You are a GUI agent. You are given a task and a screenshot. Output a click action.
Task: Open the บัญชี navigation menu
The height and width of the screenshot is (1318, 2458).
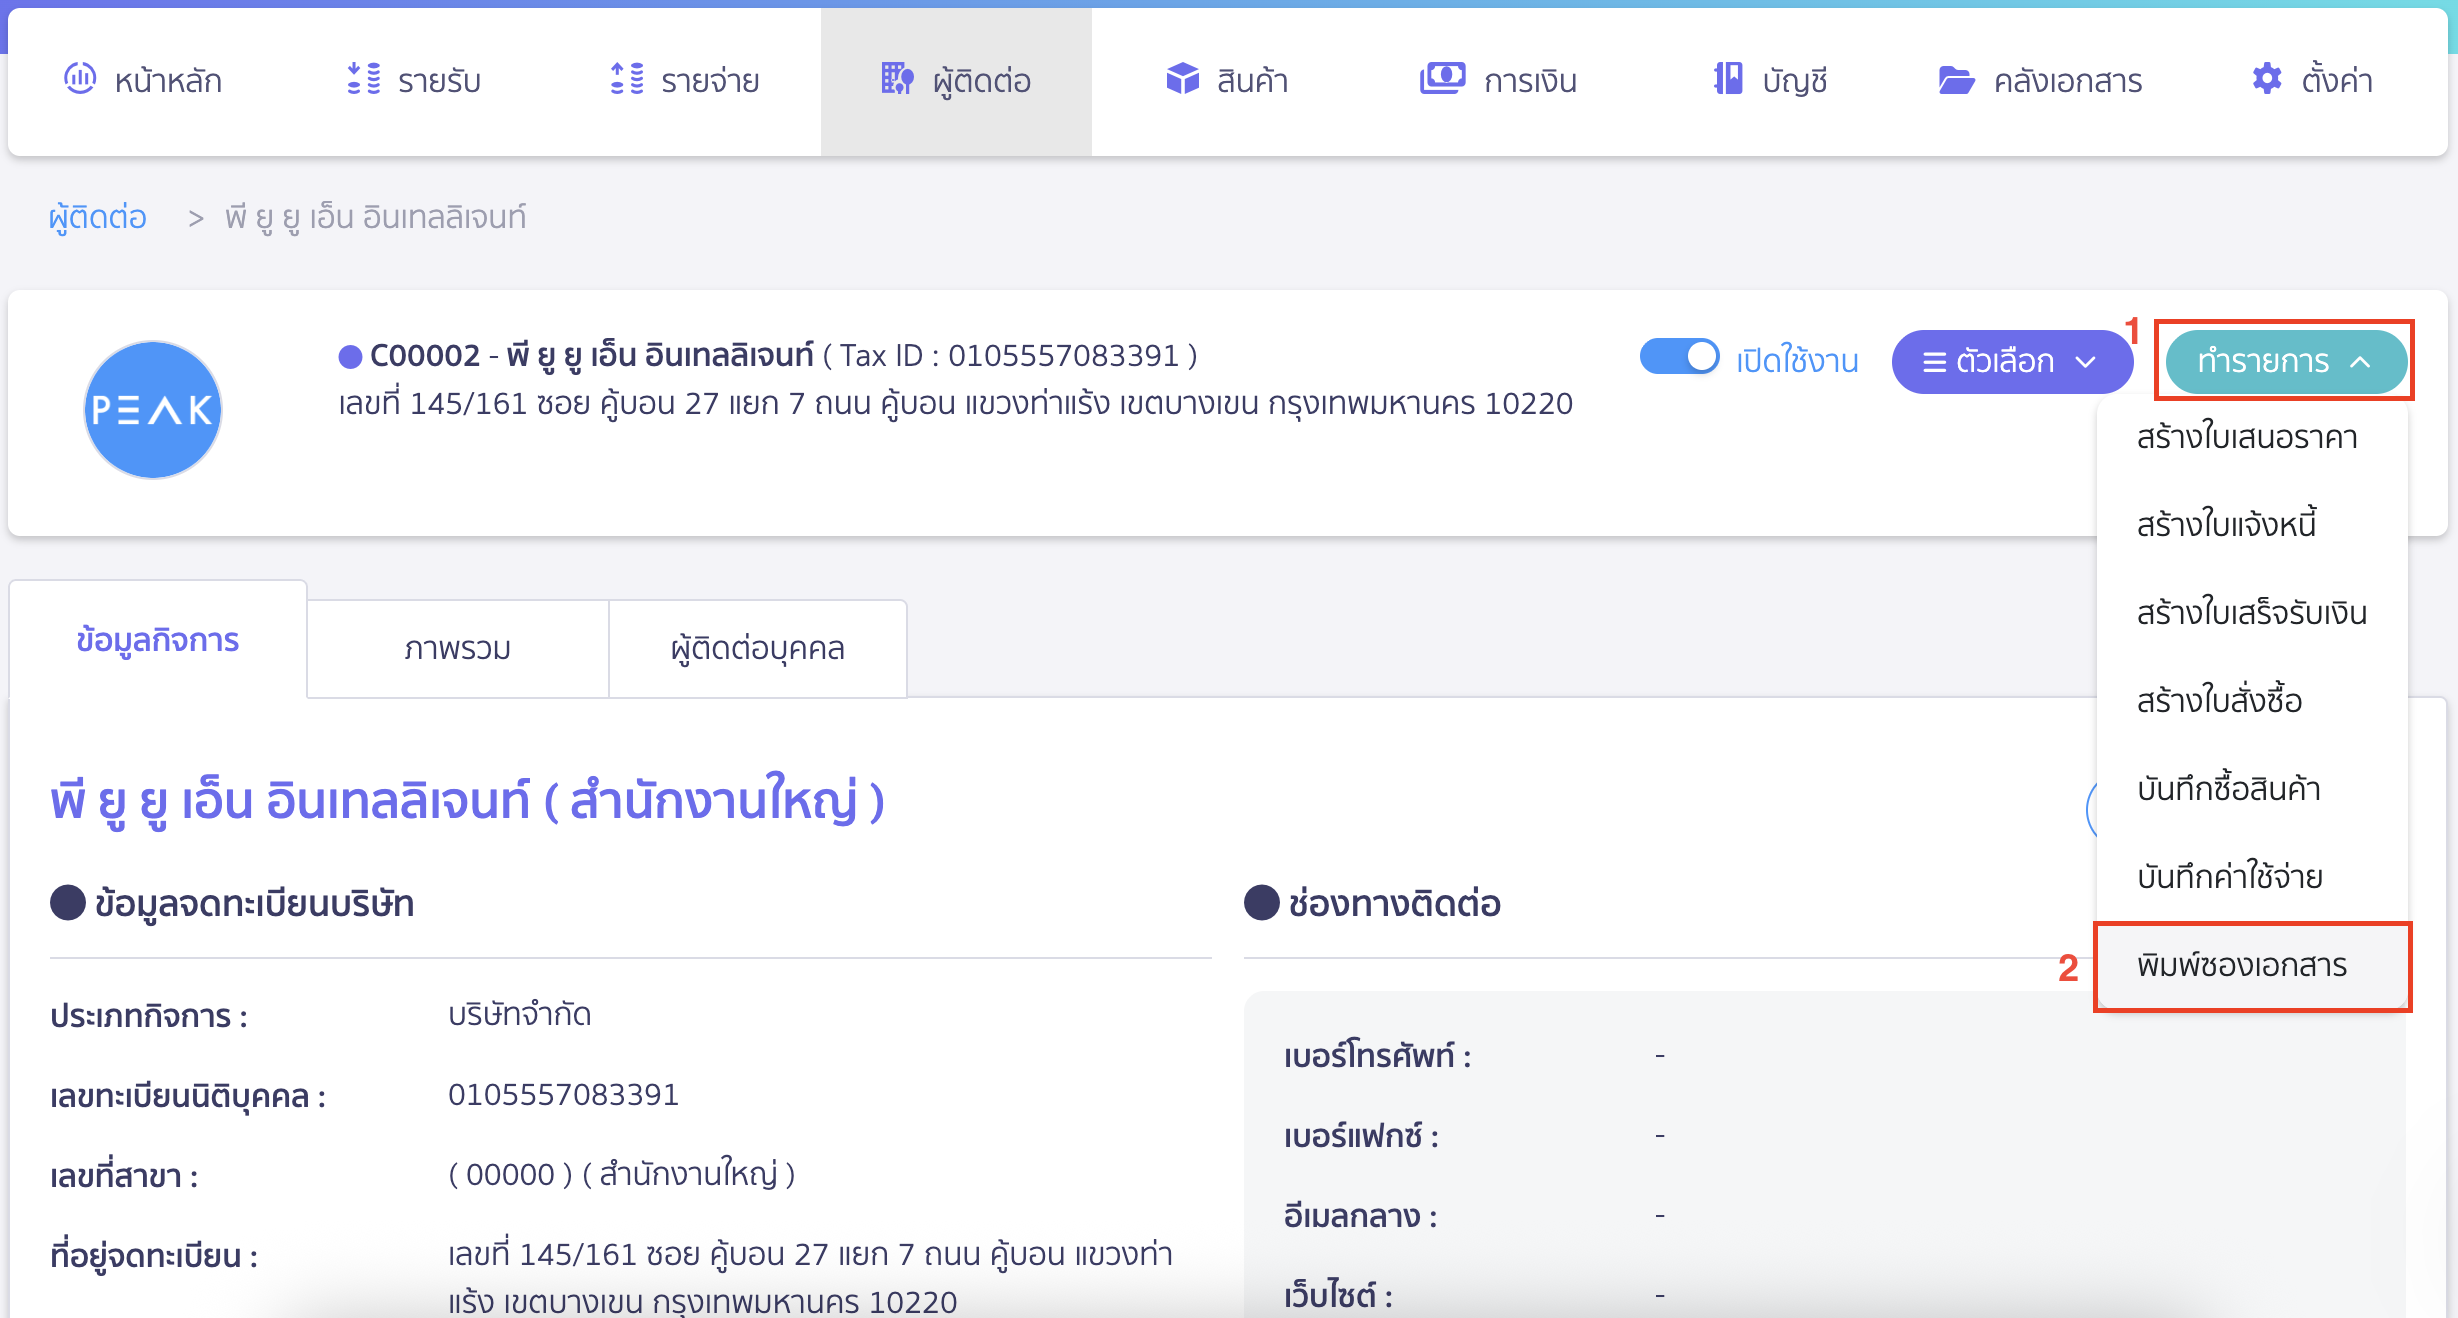click(x=1770, y=80)
